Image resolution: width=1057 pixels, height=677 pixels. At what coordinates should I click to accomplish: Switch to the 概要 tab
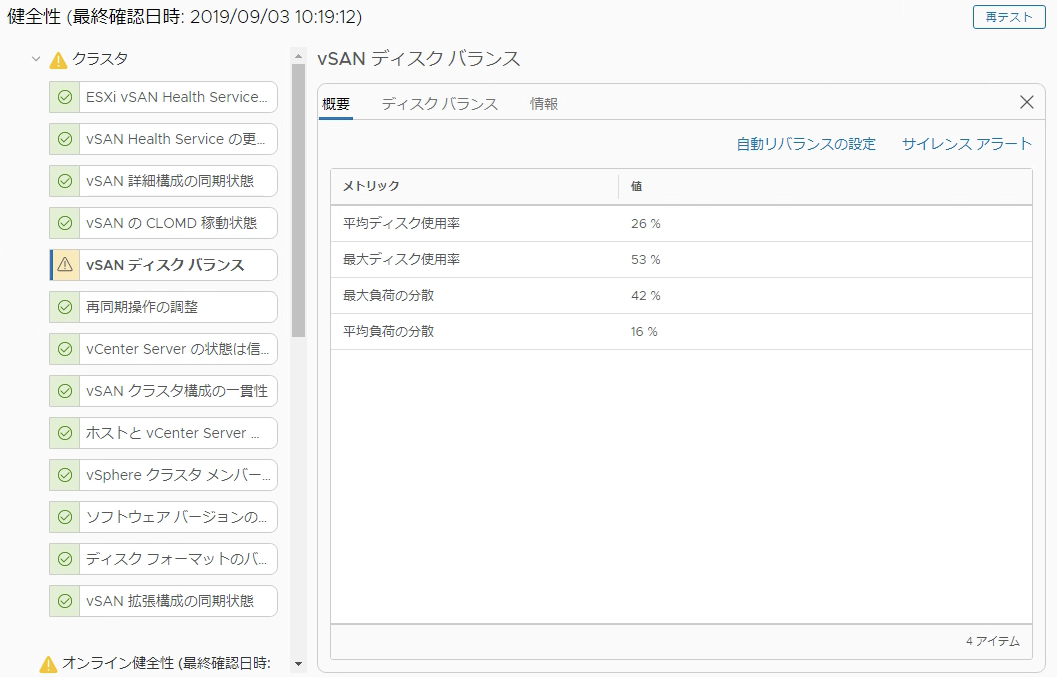coord(336,104)
